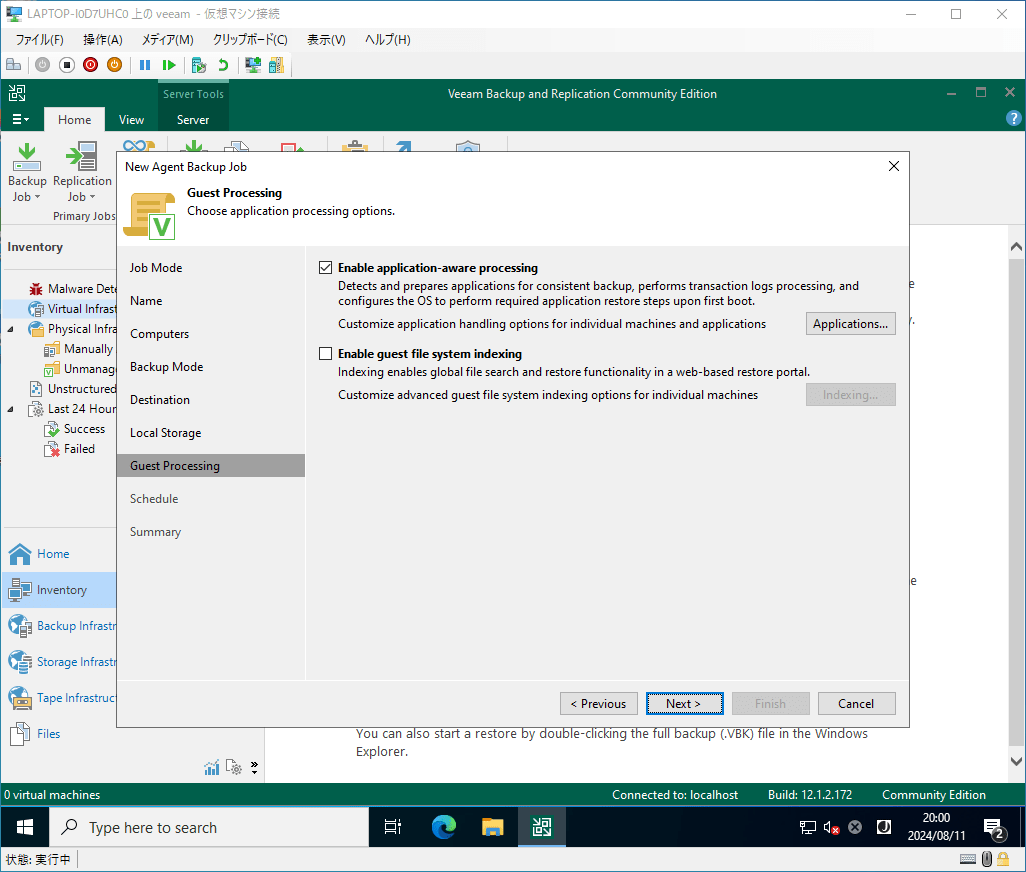Switch to the Home ribbon tab
Viewport: 1026px width, 872px height.
point(75,120)
